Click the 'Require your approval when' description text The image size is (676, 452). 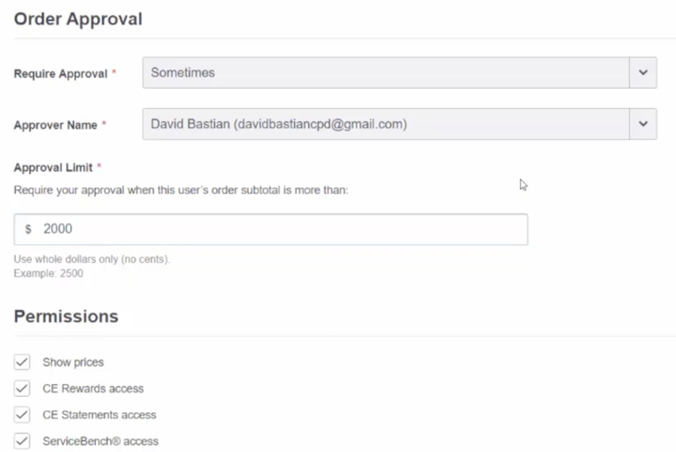coord(181,190)
